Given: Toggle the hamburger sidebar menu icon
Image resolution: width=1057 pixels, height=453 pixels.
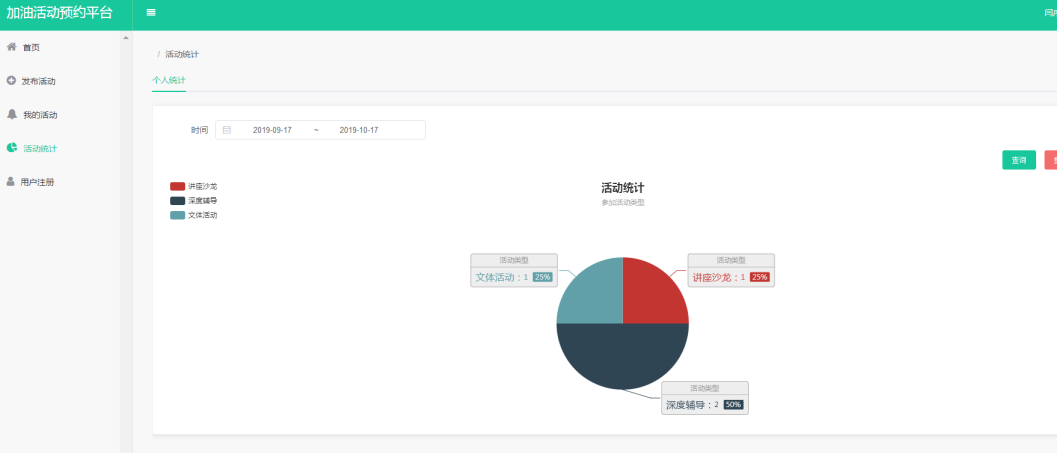Looking at the screenshot, I should click(x=151, y=13).
